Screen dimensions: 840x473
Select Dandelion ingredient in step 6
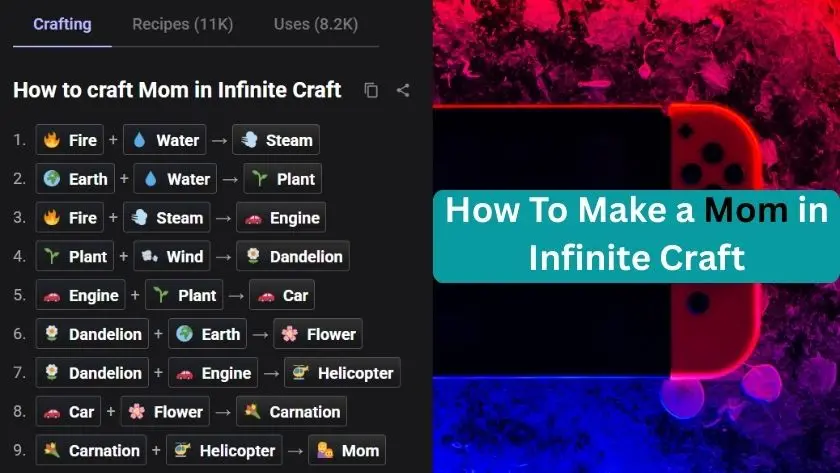tap(92, 334)
